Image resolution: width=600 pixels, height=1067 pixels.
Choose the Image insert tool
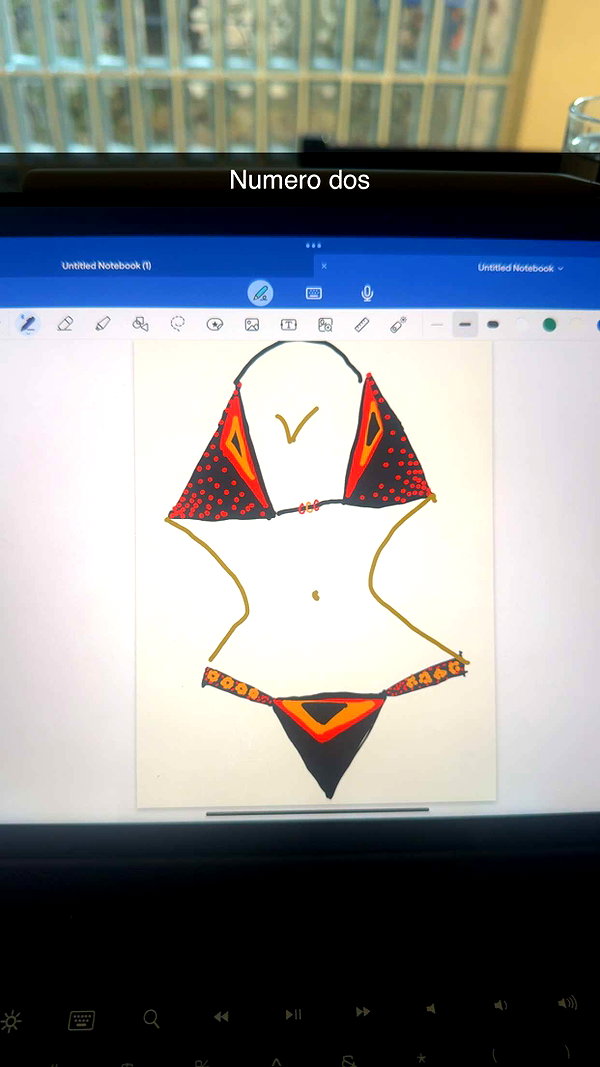252,325
